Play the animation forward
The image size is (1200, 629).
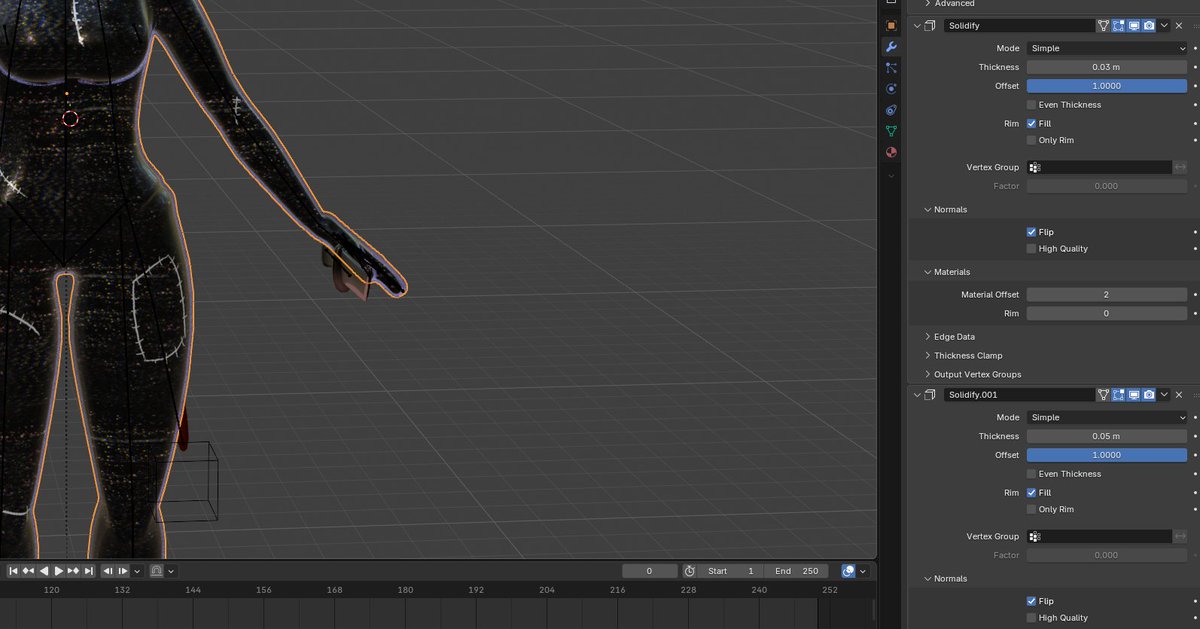tap(58, 571)
